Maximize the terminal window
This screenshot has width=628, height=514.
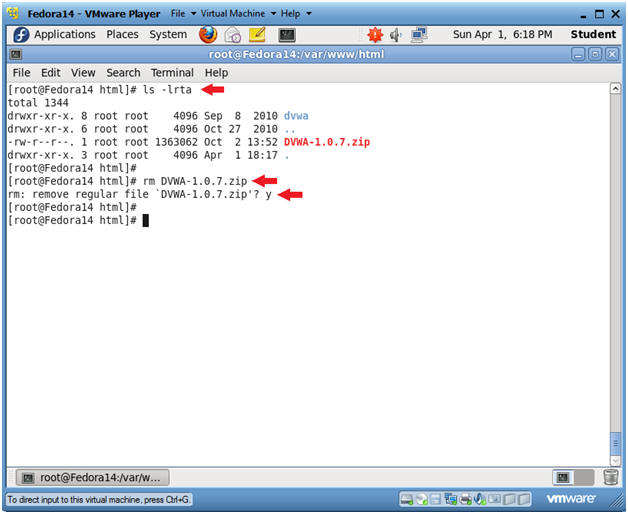click(595, 54)
